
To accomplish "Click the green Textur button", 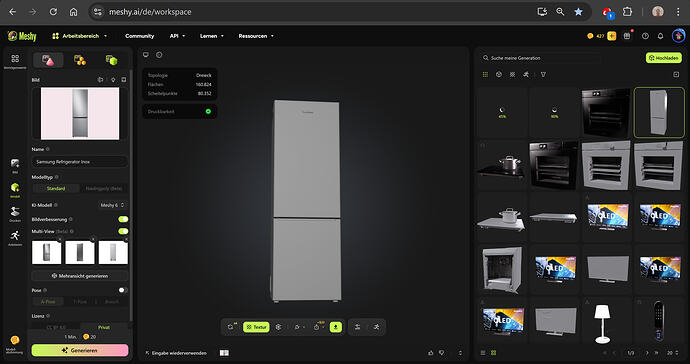I will 256,327.
